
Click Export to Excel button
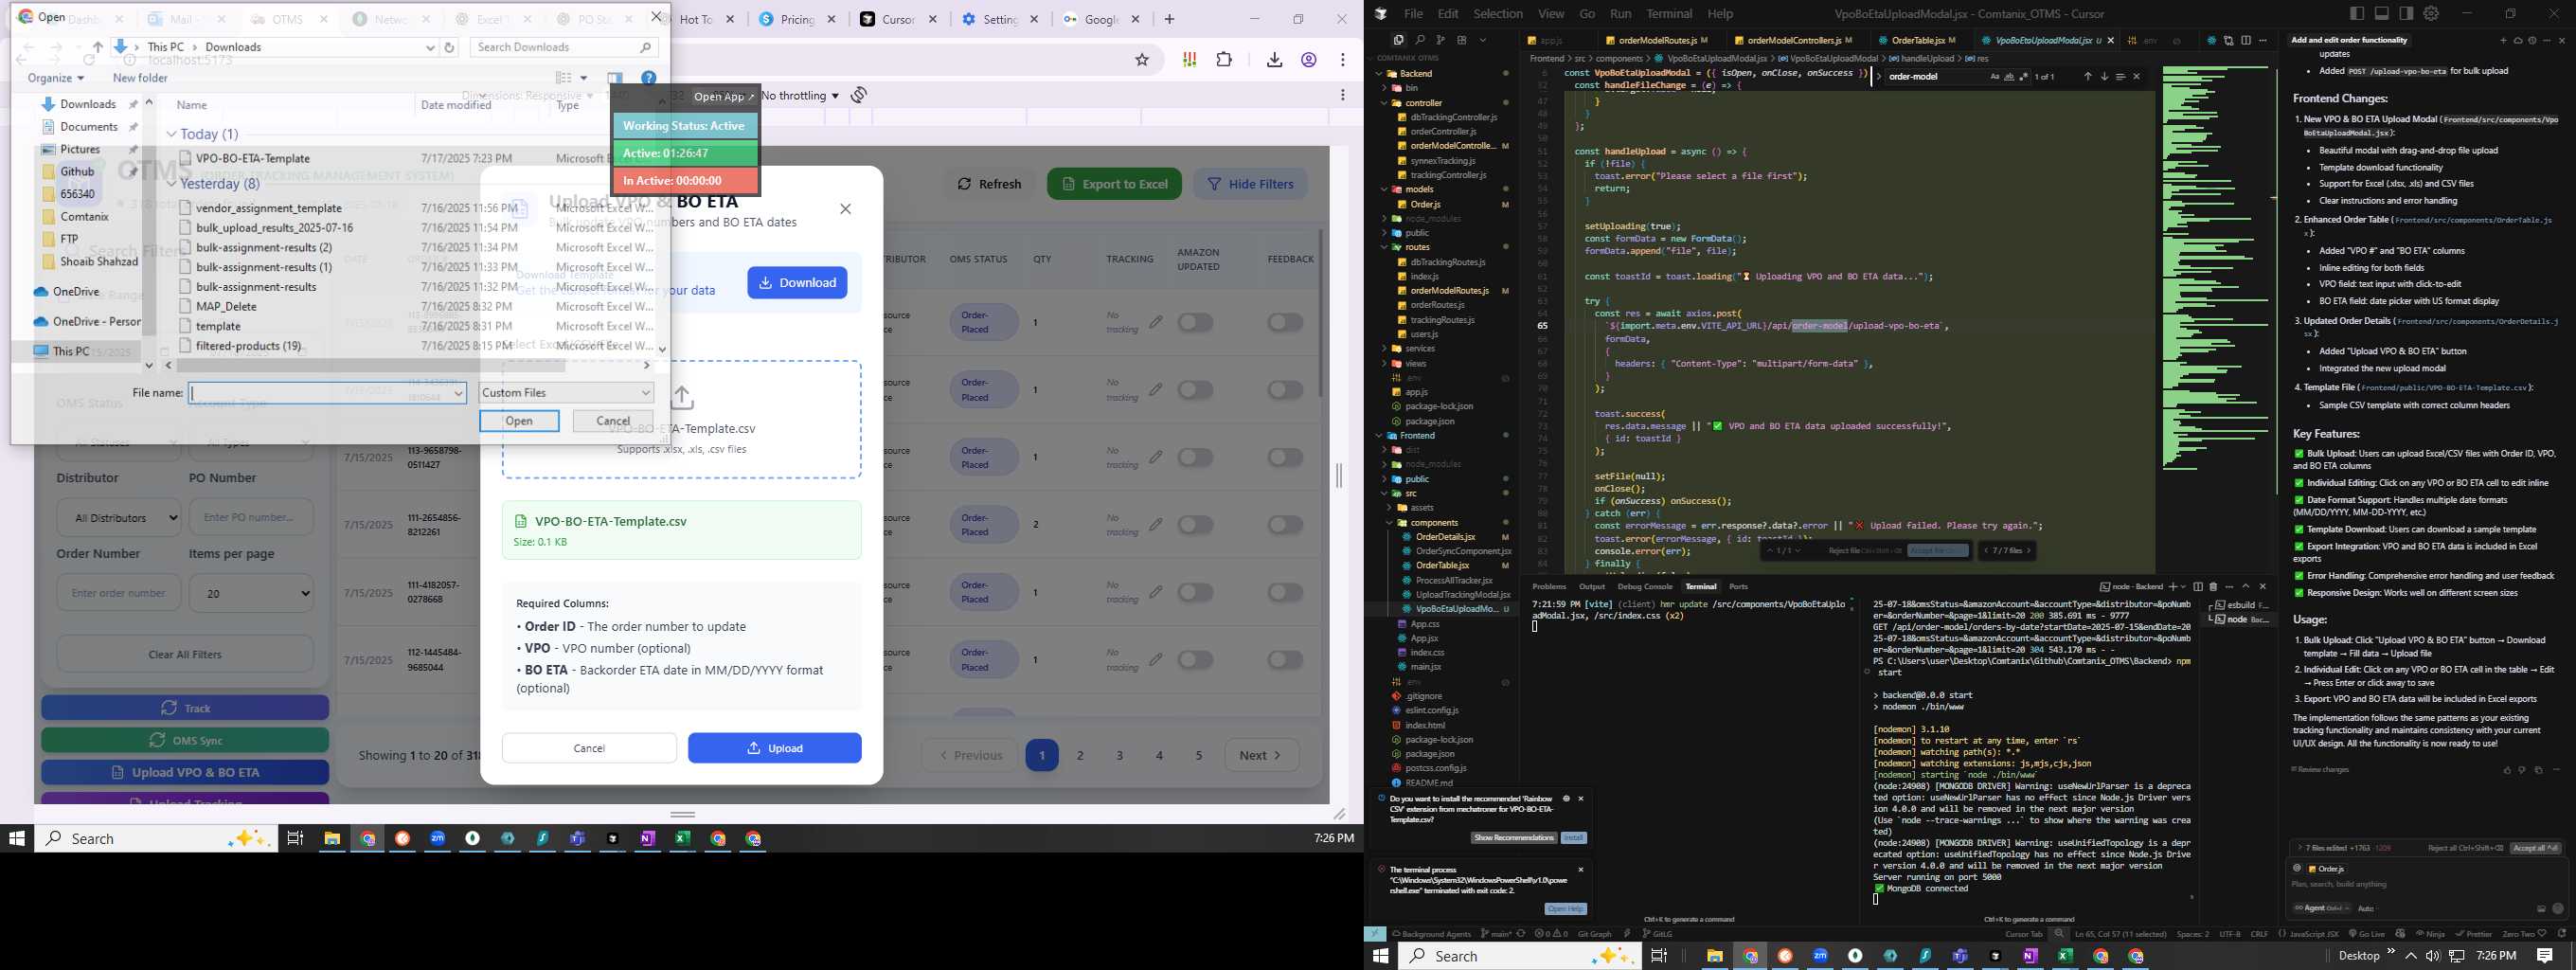(x=1114, y=184)
